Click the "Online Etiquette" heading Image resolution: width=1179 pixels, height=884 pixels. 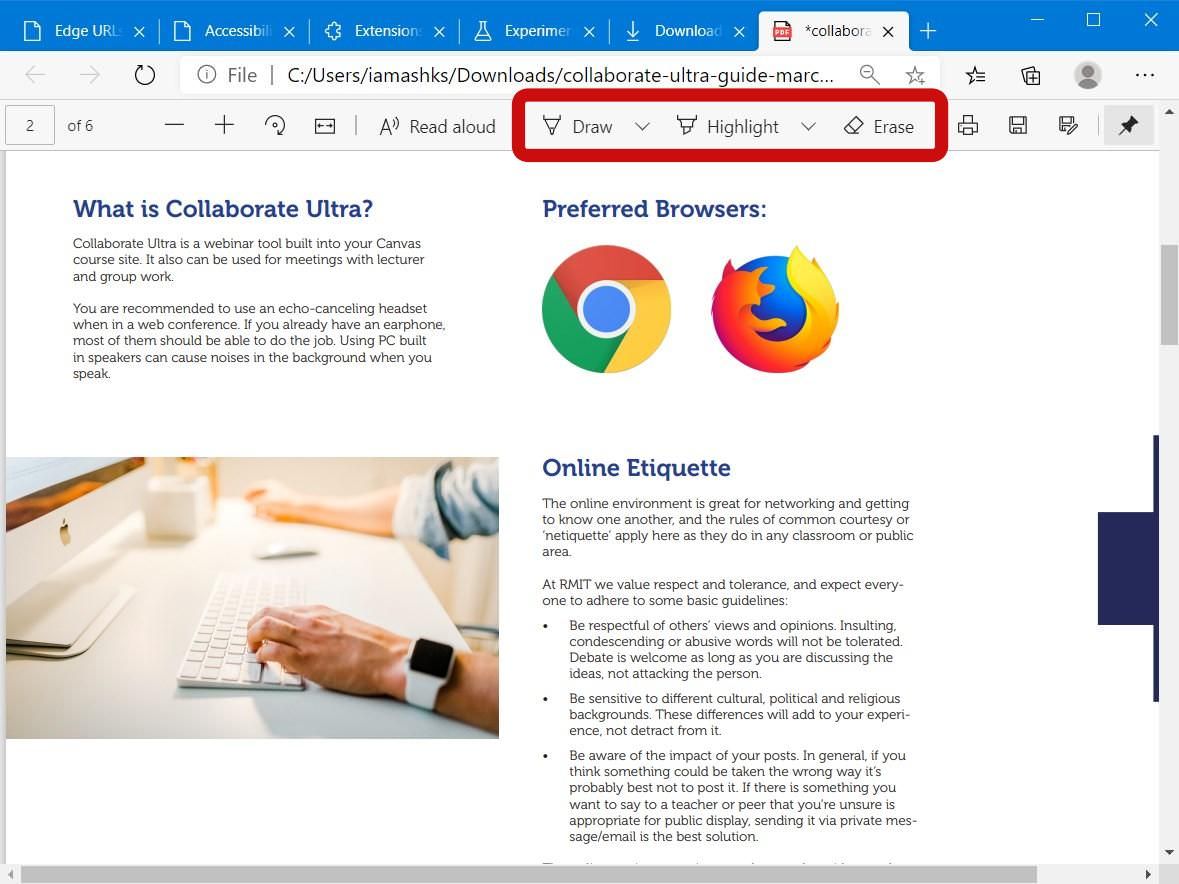pyautogui.click(x=636, y=468)
